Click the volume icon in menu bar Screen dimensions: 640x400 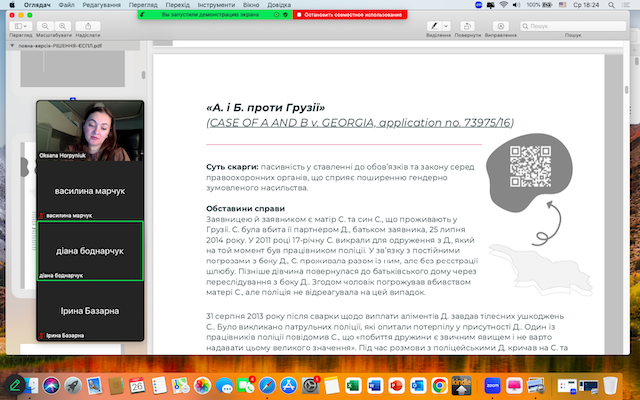point(516,5)
